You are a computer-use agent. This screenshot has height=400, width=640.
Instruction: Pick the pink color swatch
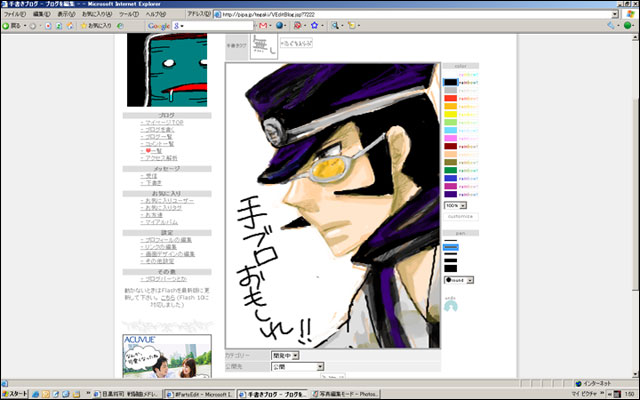451,138
